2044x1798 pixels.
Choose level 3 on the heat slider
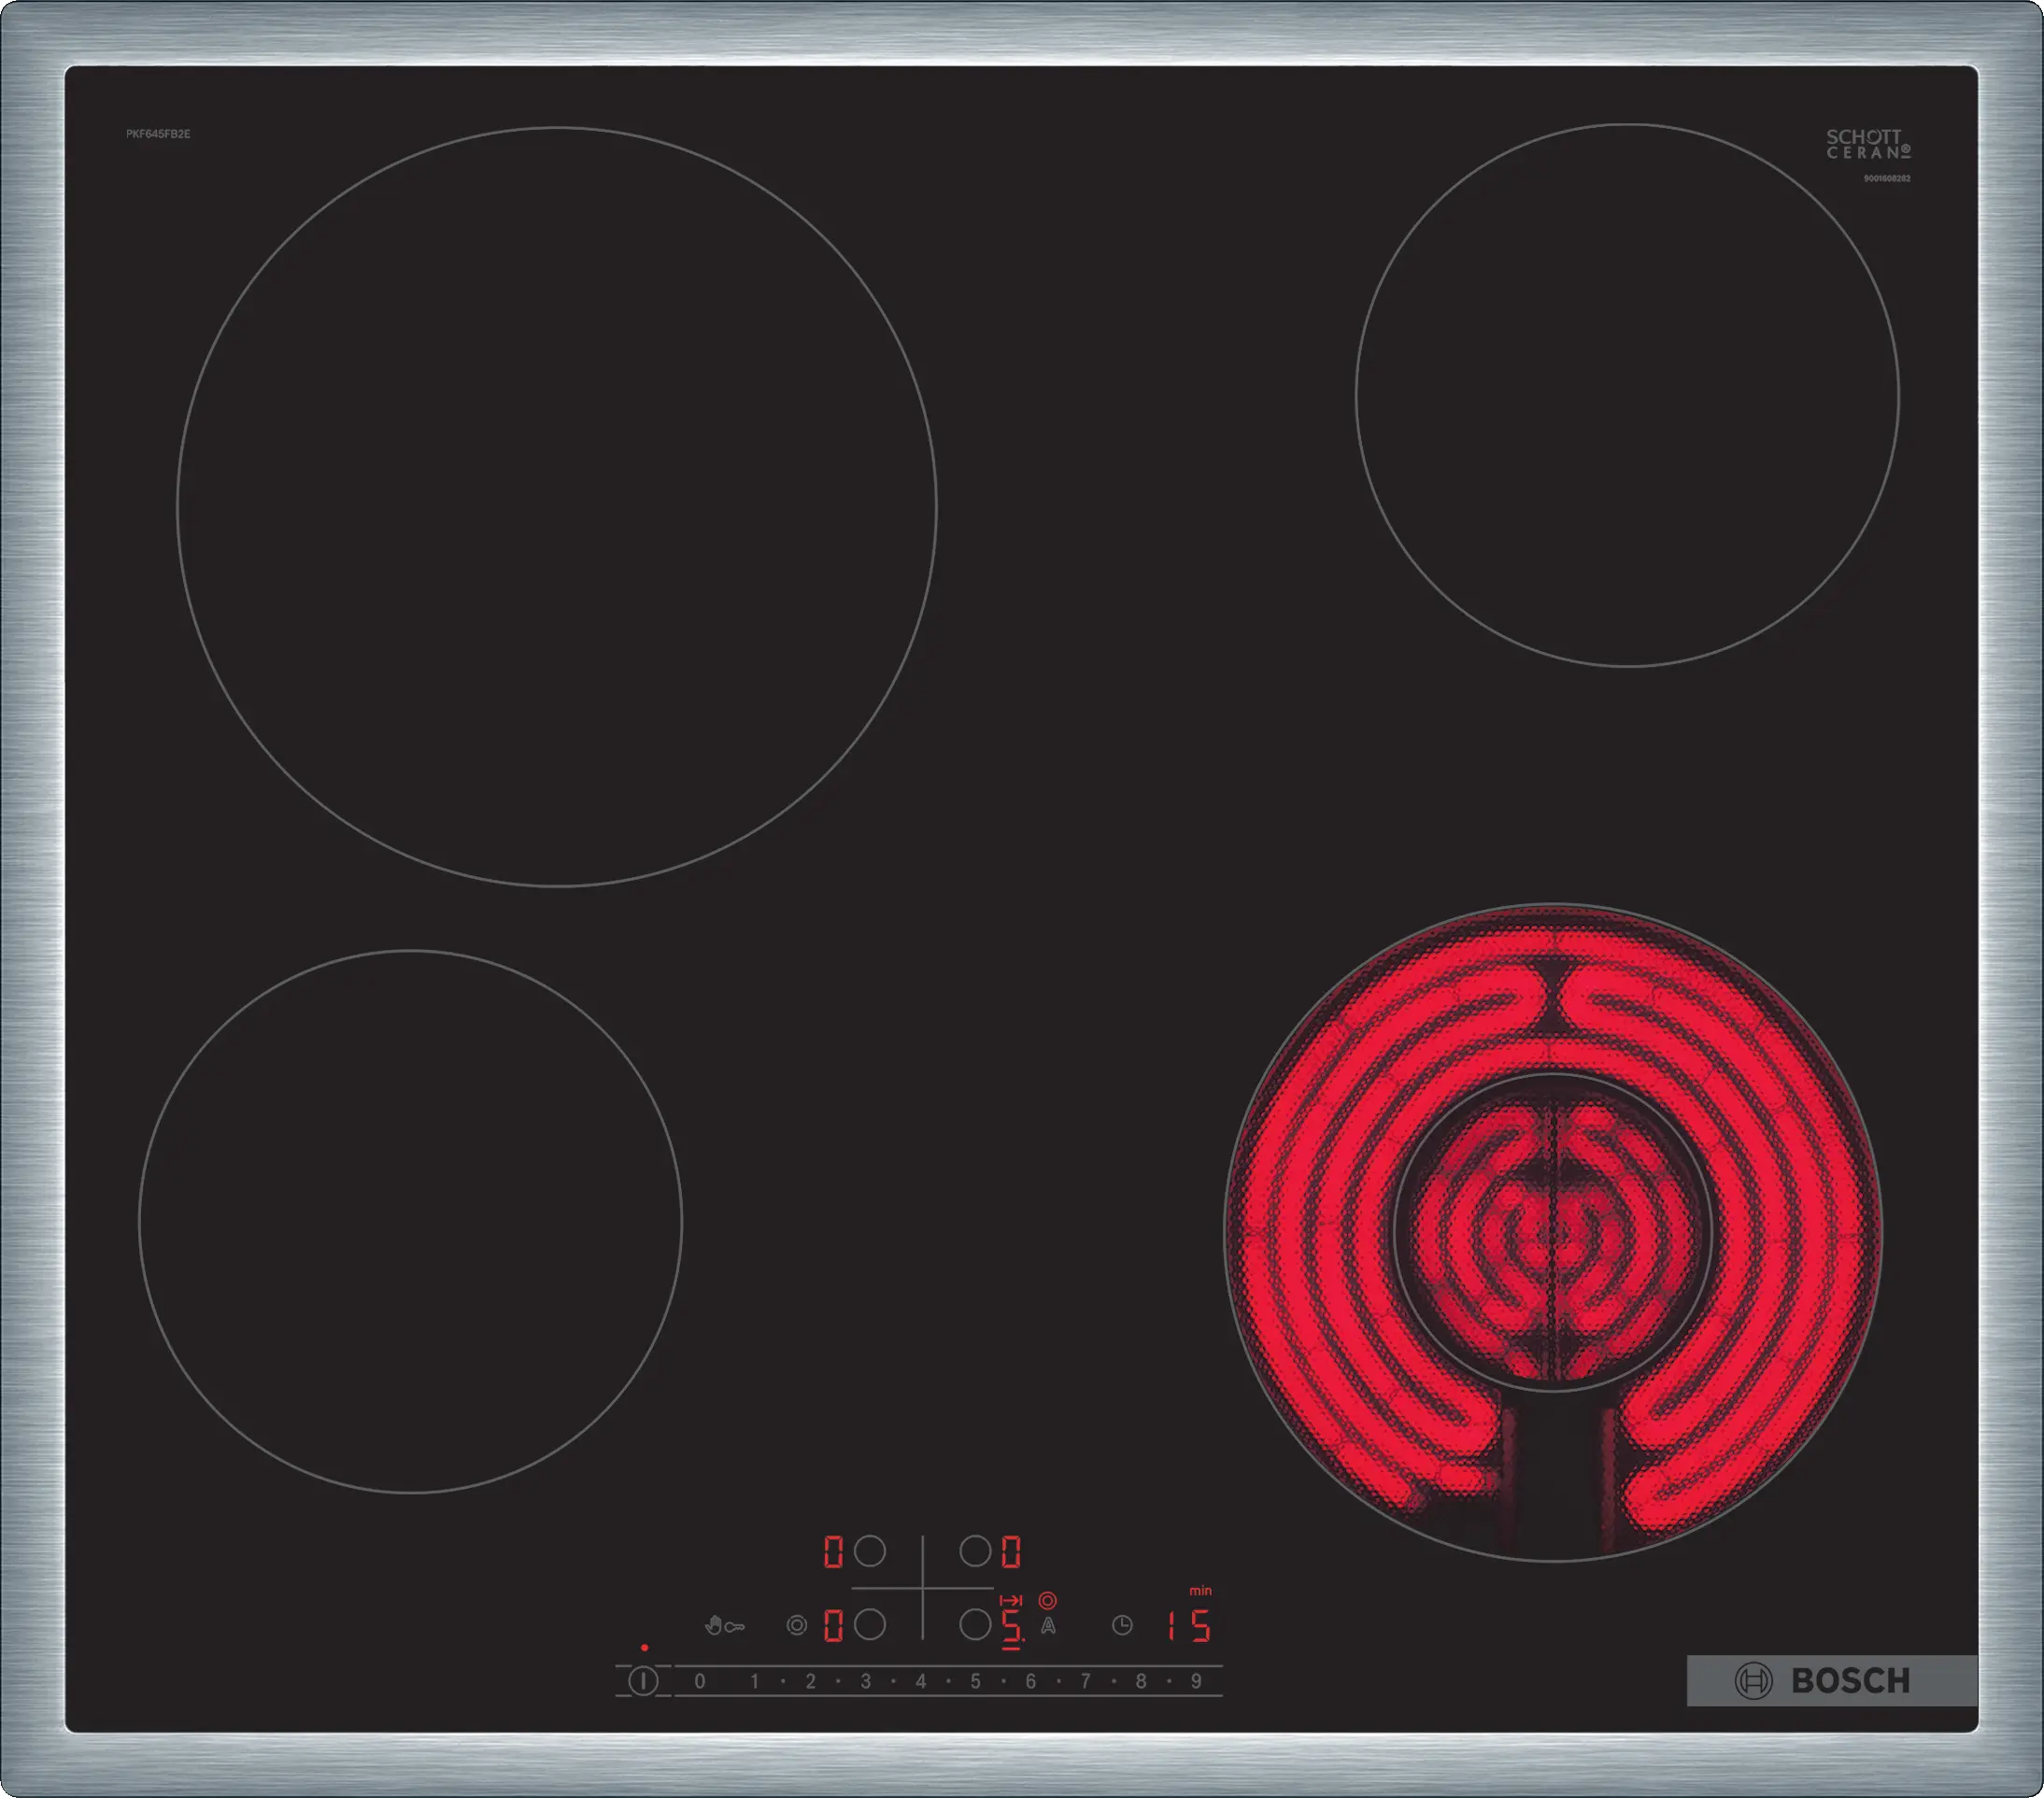(865, 1682)
